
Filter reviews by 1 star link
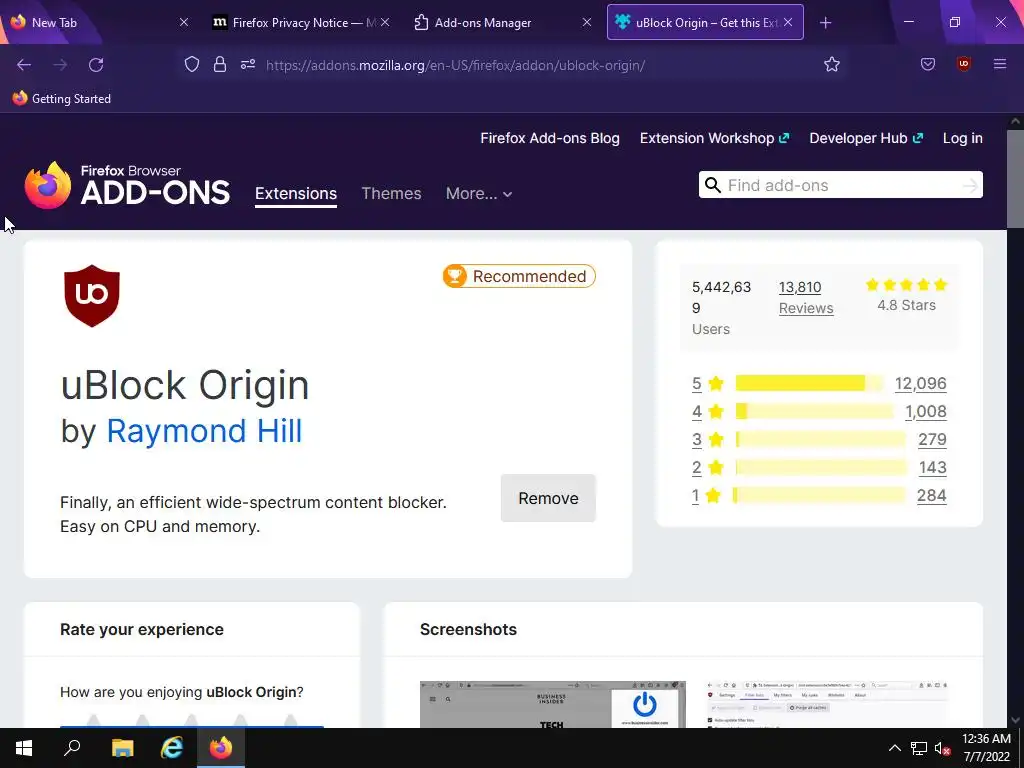click(696, 496)
